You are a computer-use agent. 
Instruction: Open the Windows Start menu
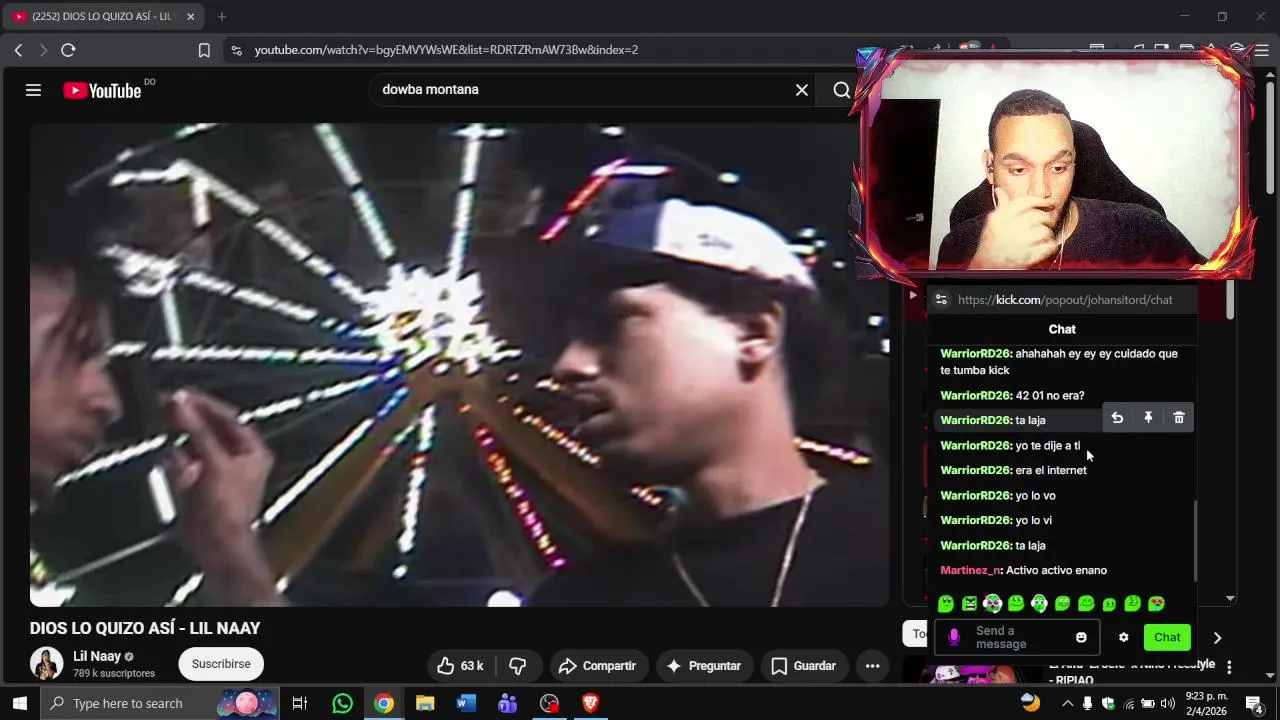tap(19, 703)
